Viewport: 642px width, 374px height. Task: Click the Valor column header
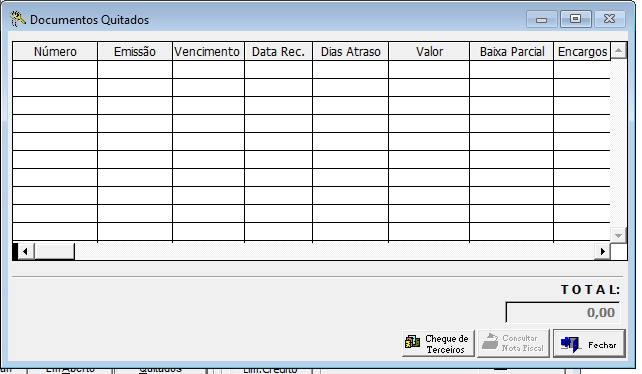pyautogui.click(x=429, y=51)
